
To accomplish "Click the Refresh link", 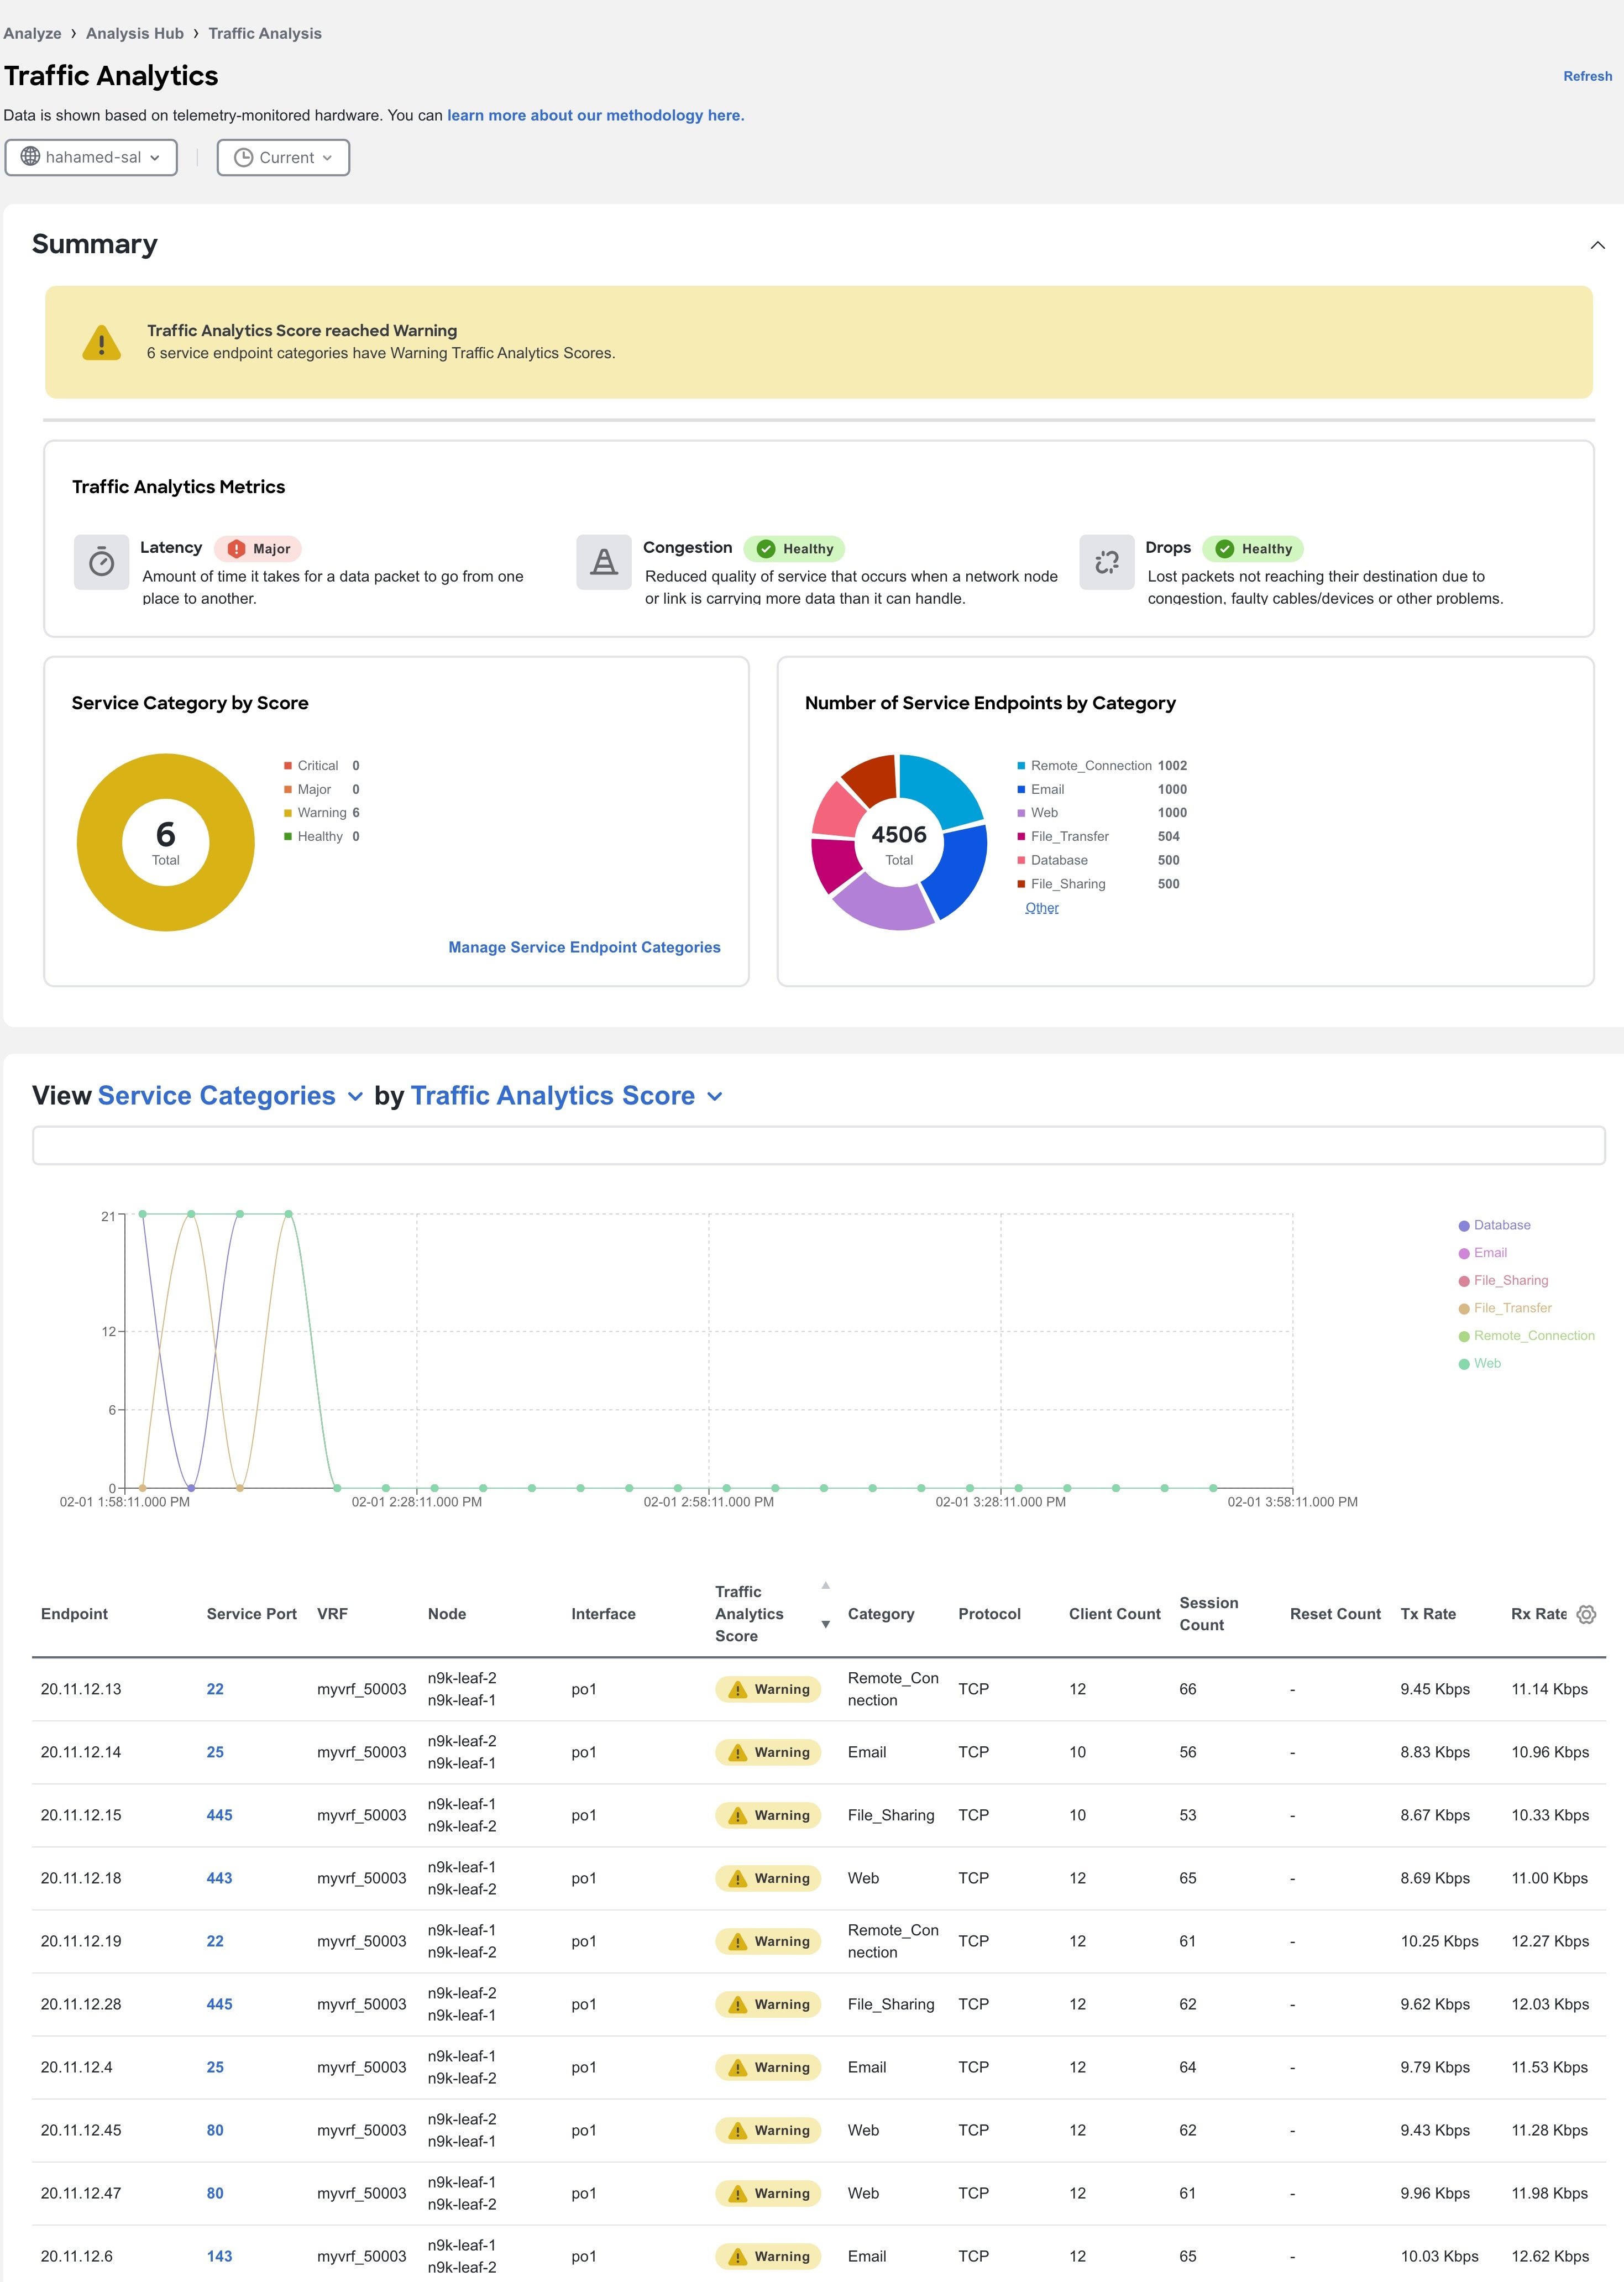I will tap(1587, 76).
